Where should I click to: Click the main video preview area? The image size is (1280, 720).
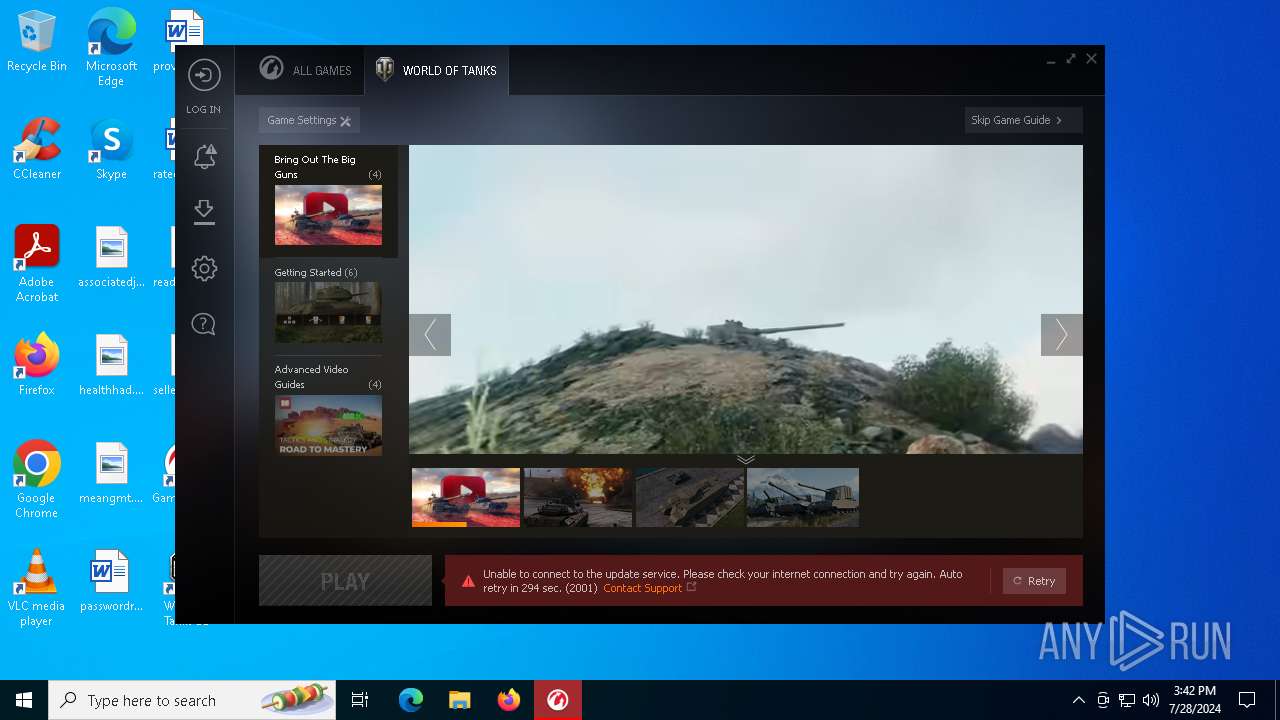pos(745,299)
